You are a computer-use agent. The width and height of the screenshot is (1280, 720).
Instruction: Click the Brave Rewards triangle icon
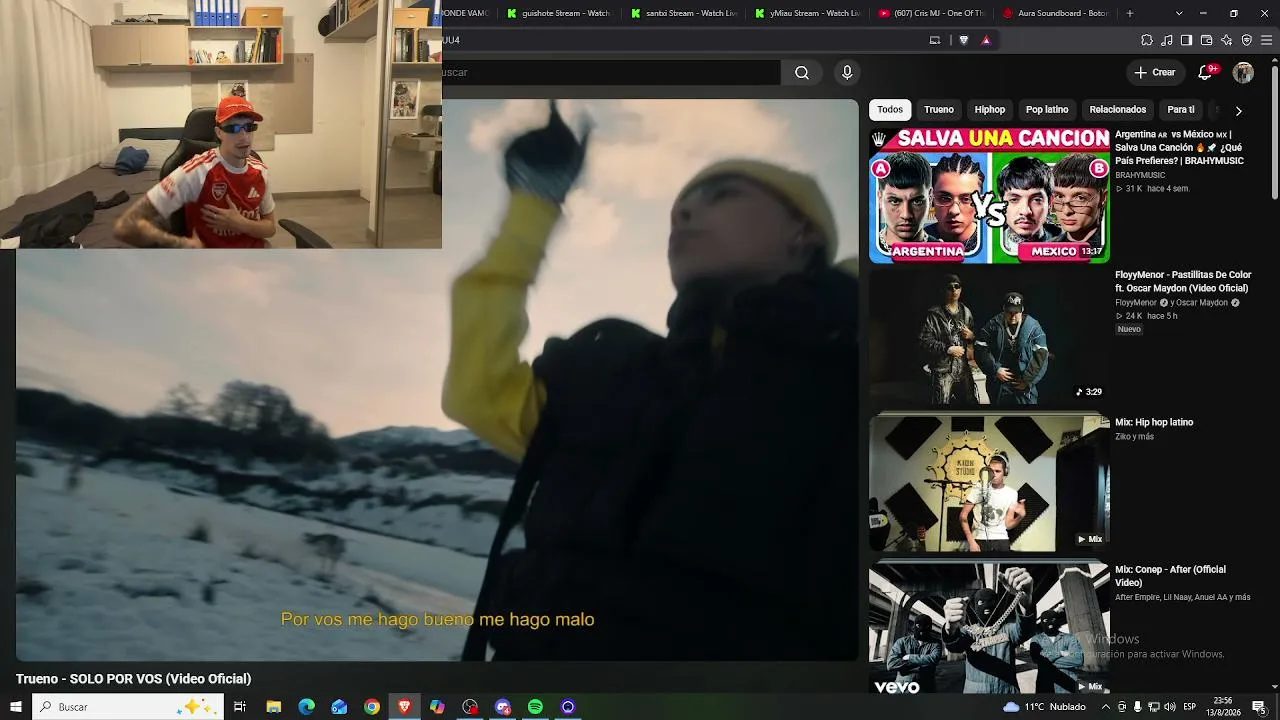(x=986, y=40)
